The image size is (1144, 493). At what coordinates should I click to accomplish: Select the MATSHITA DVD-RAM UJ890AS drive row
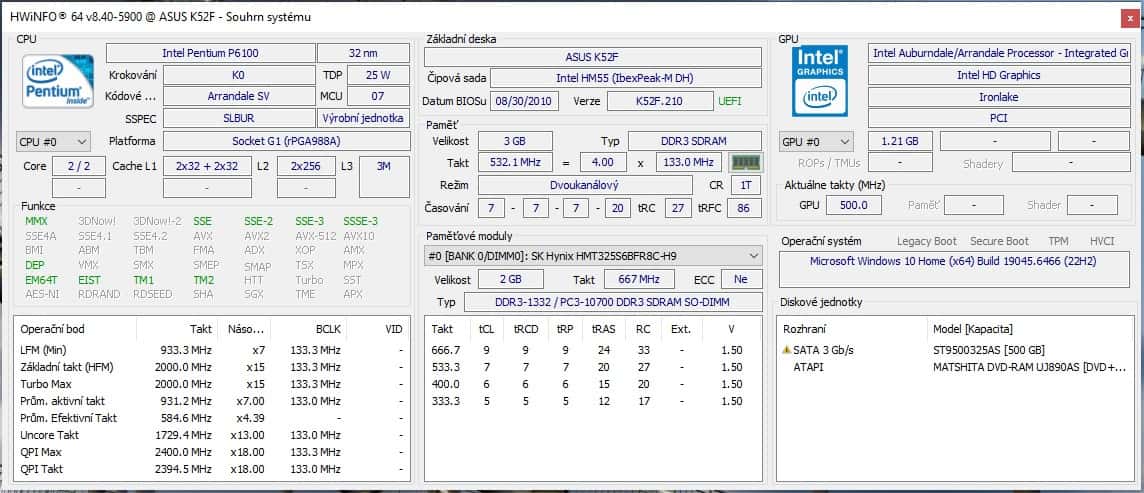956,367
